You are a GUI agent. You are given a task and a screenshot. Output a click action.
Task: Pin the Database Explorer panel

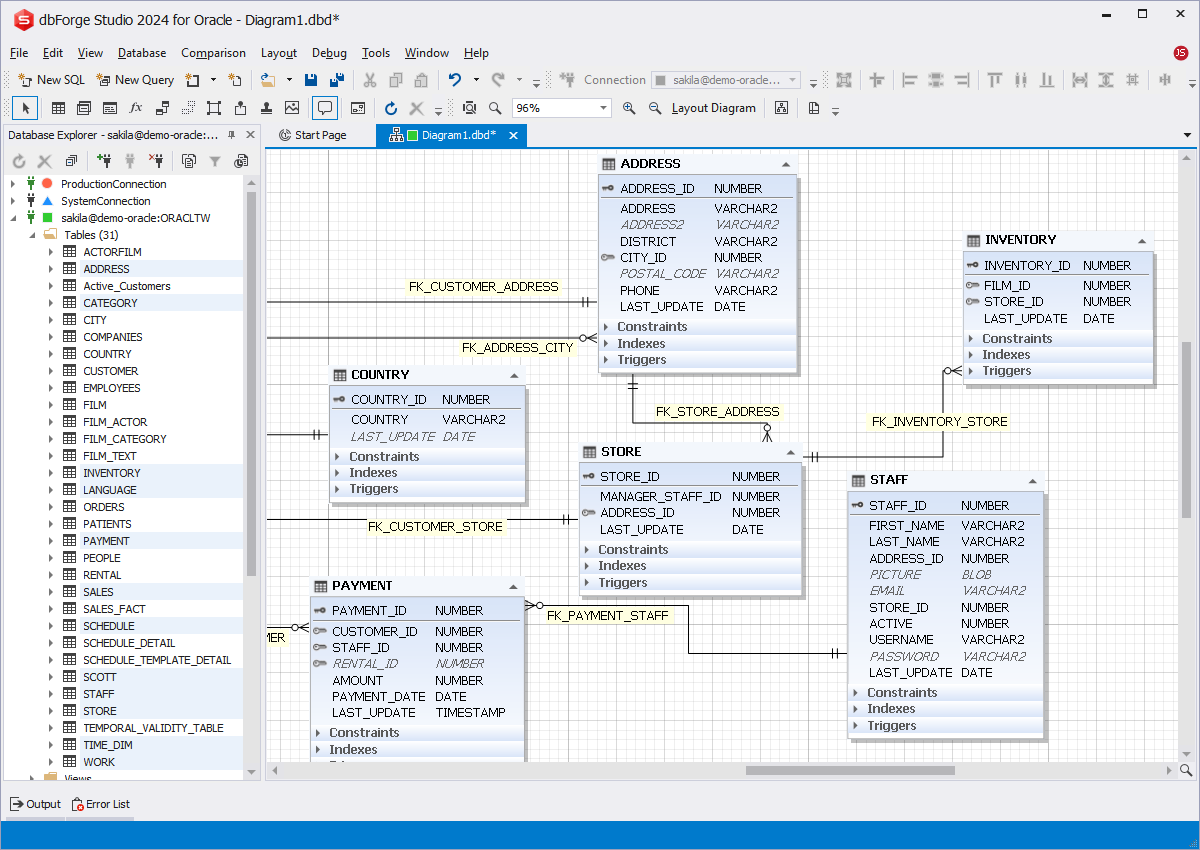click(232, 135)
